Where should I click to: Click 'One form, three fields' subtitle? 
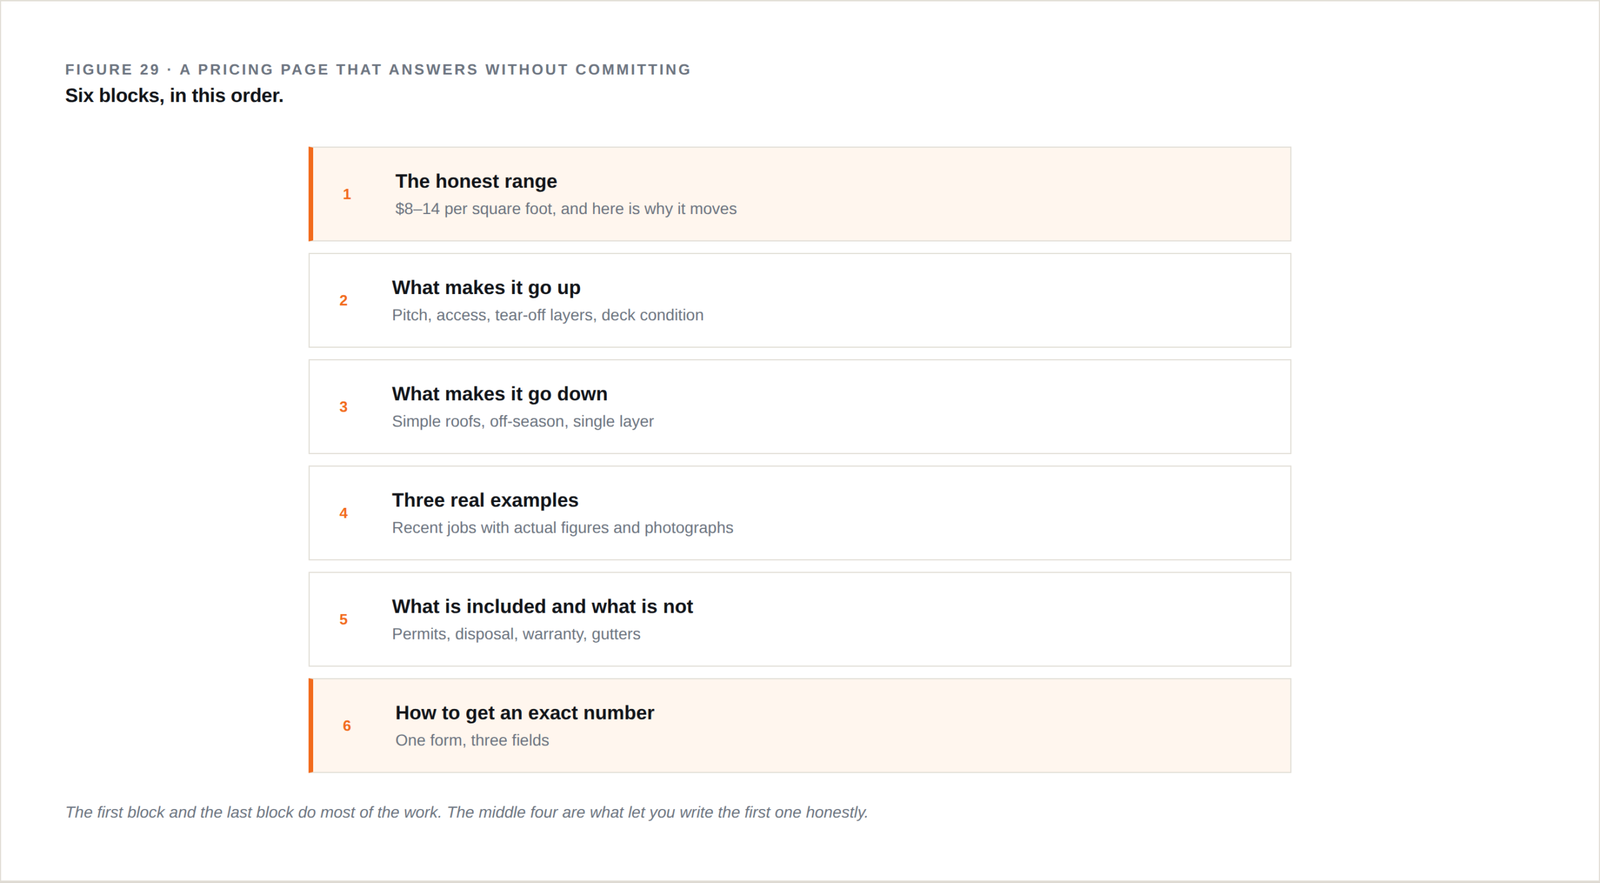pyautogui.click(x=472, y=740)
